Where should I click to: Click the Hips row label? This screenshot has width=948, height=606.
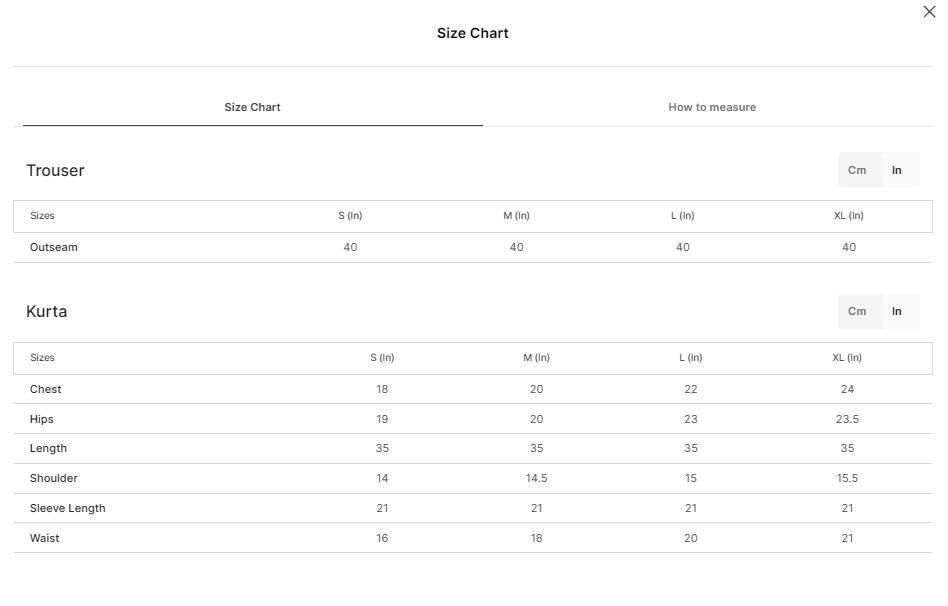[42, 419]
